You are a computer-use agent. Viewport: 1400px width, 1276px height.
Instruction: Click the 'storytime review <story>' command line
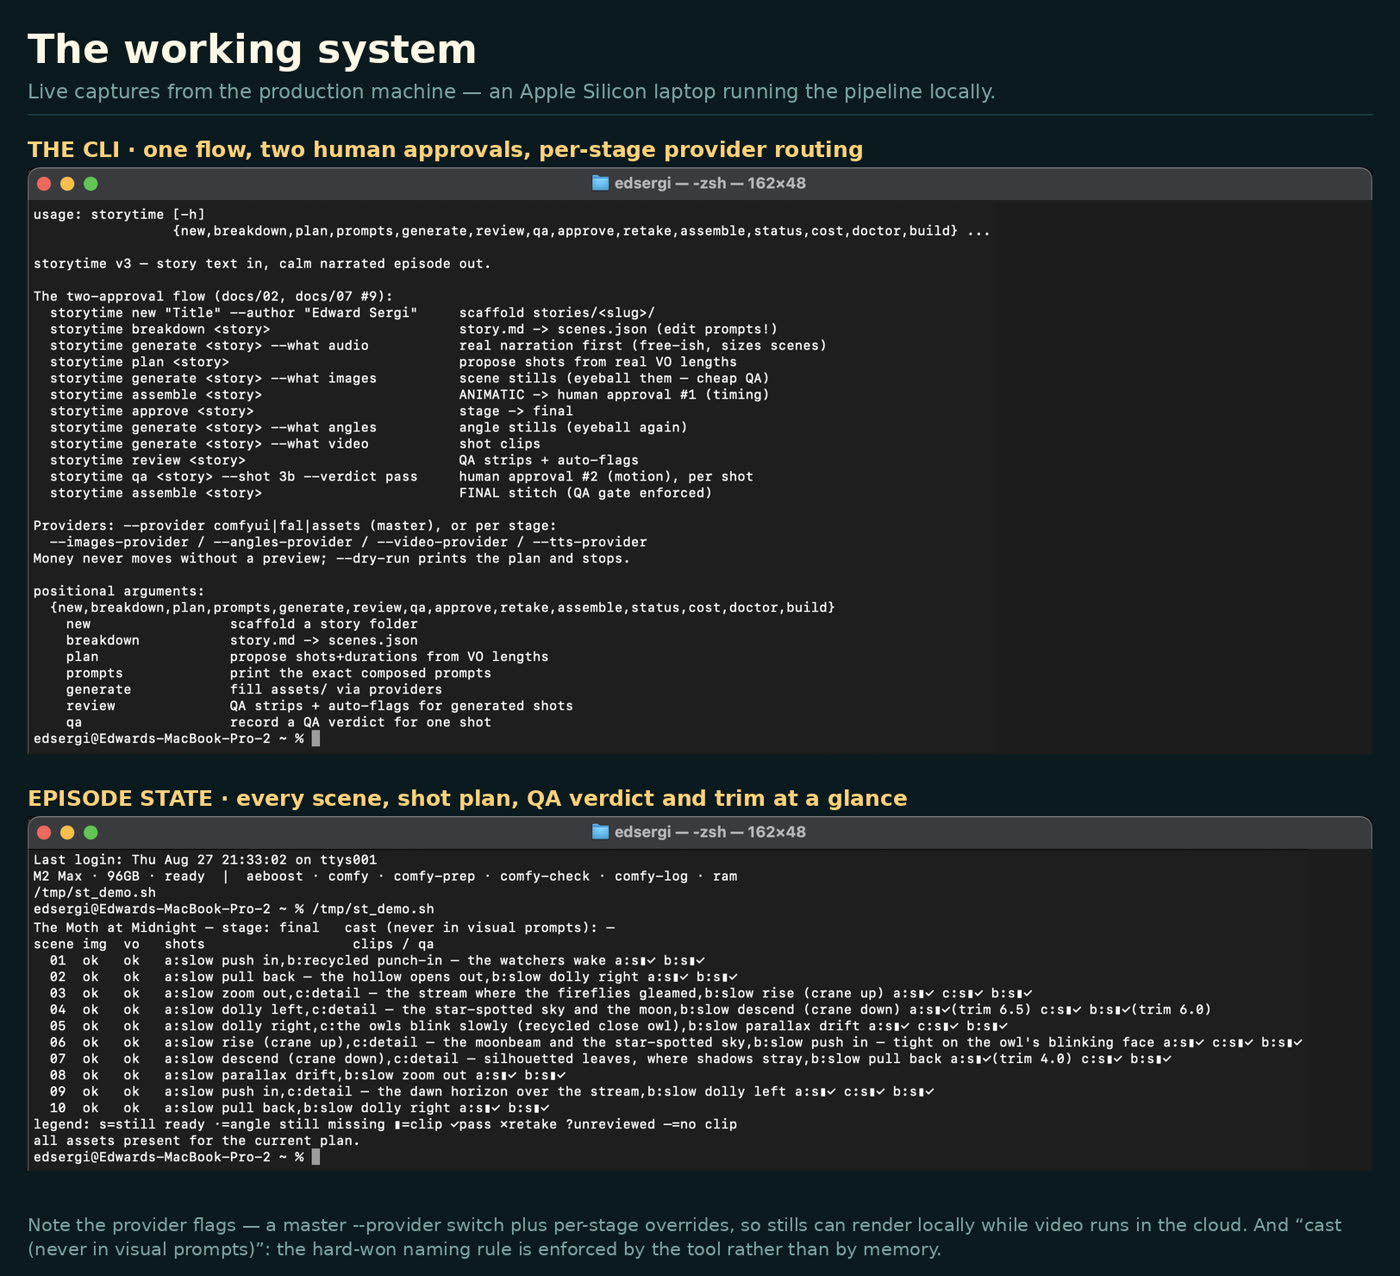[148, 460]
